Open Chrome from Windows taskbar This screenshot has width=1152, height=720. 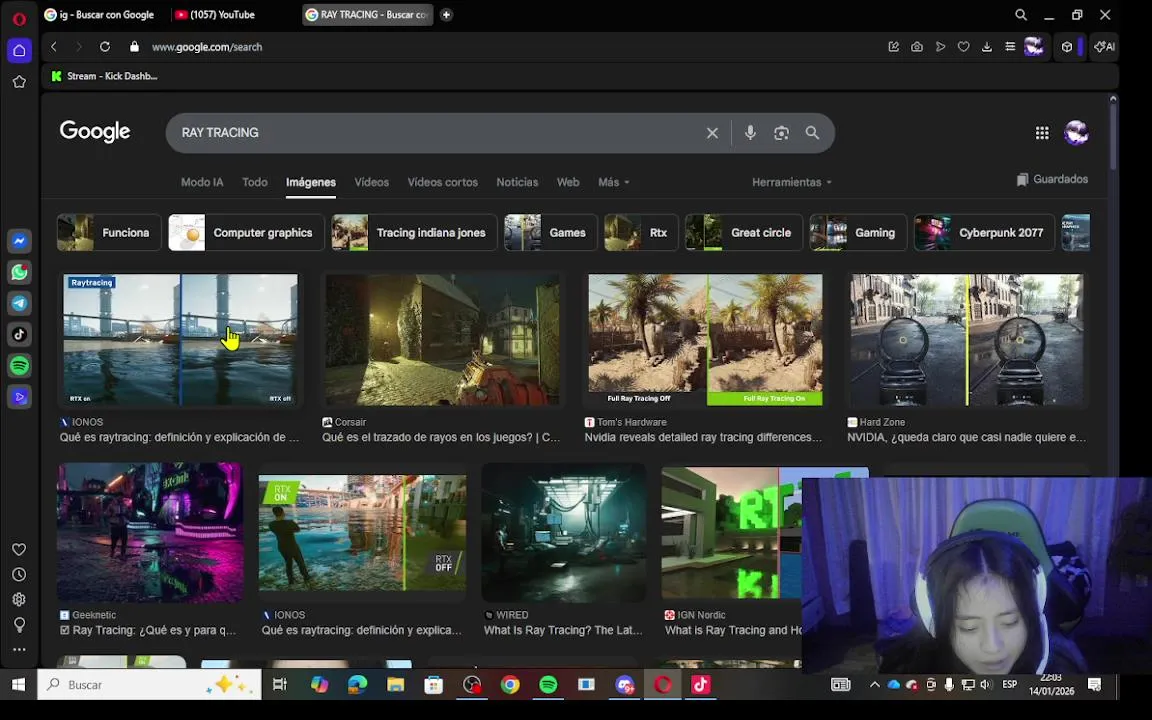510,685
